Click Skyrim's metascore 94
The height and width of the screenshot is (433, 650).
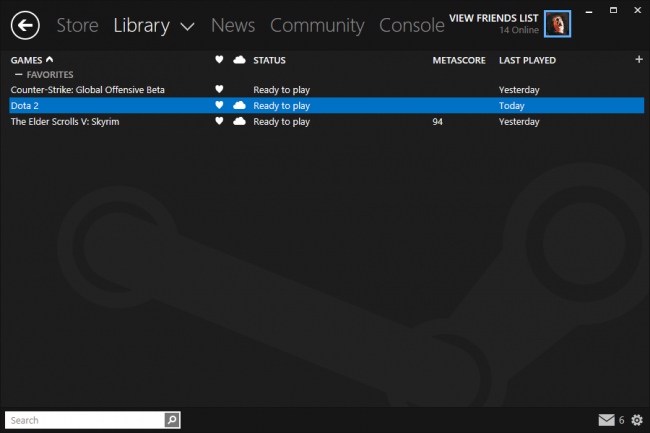click(437, 122)
